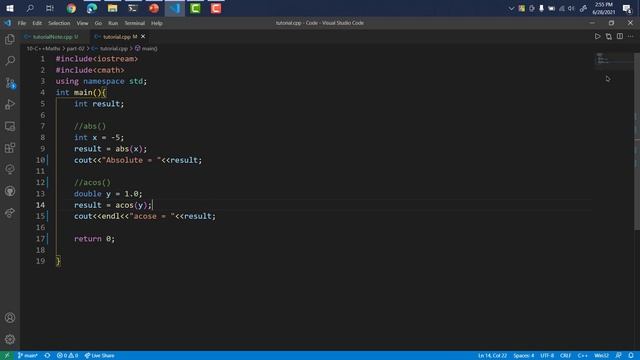Place cursor on the abs(x) line

pyautogui.click(x=110, y=149)
